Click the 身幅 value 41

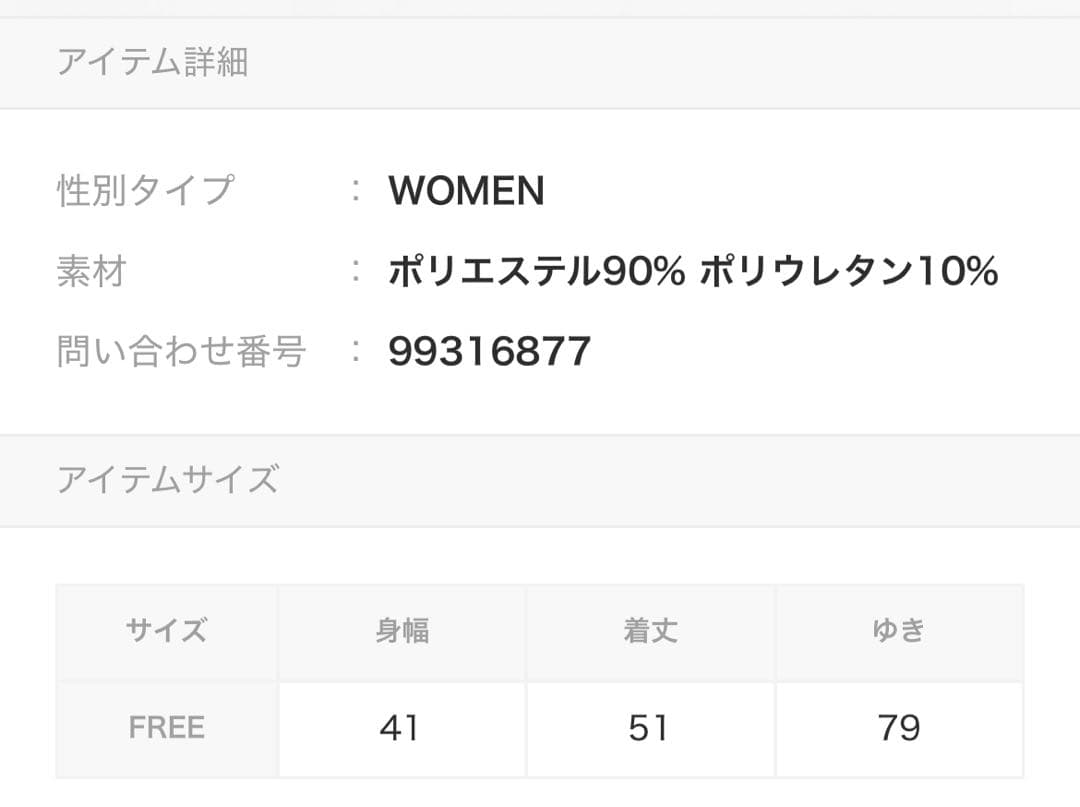(400, 728)
